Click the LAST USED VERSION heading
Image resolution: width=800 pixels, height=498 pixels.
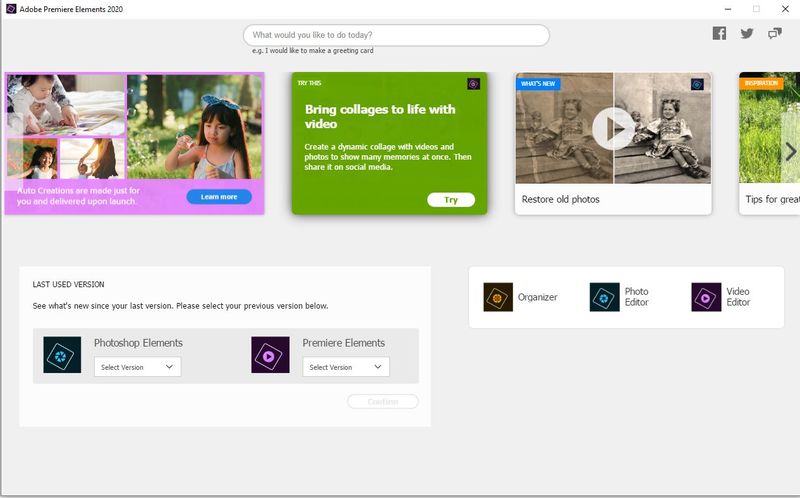click(68, 284)
